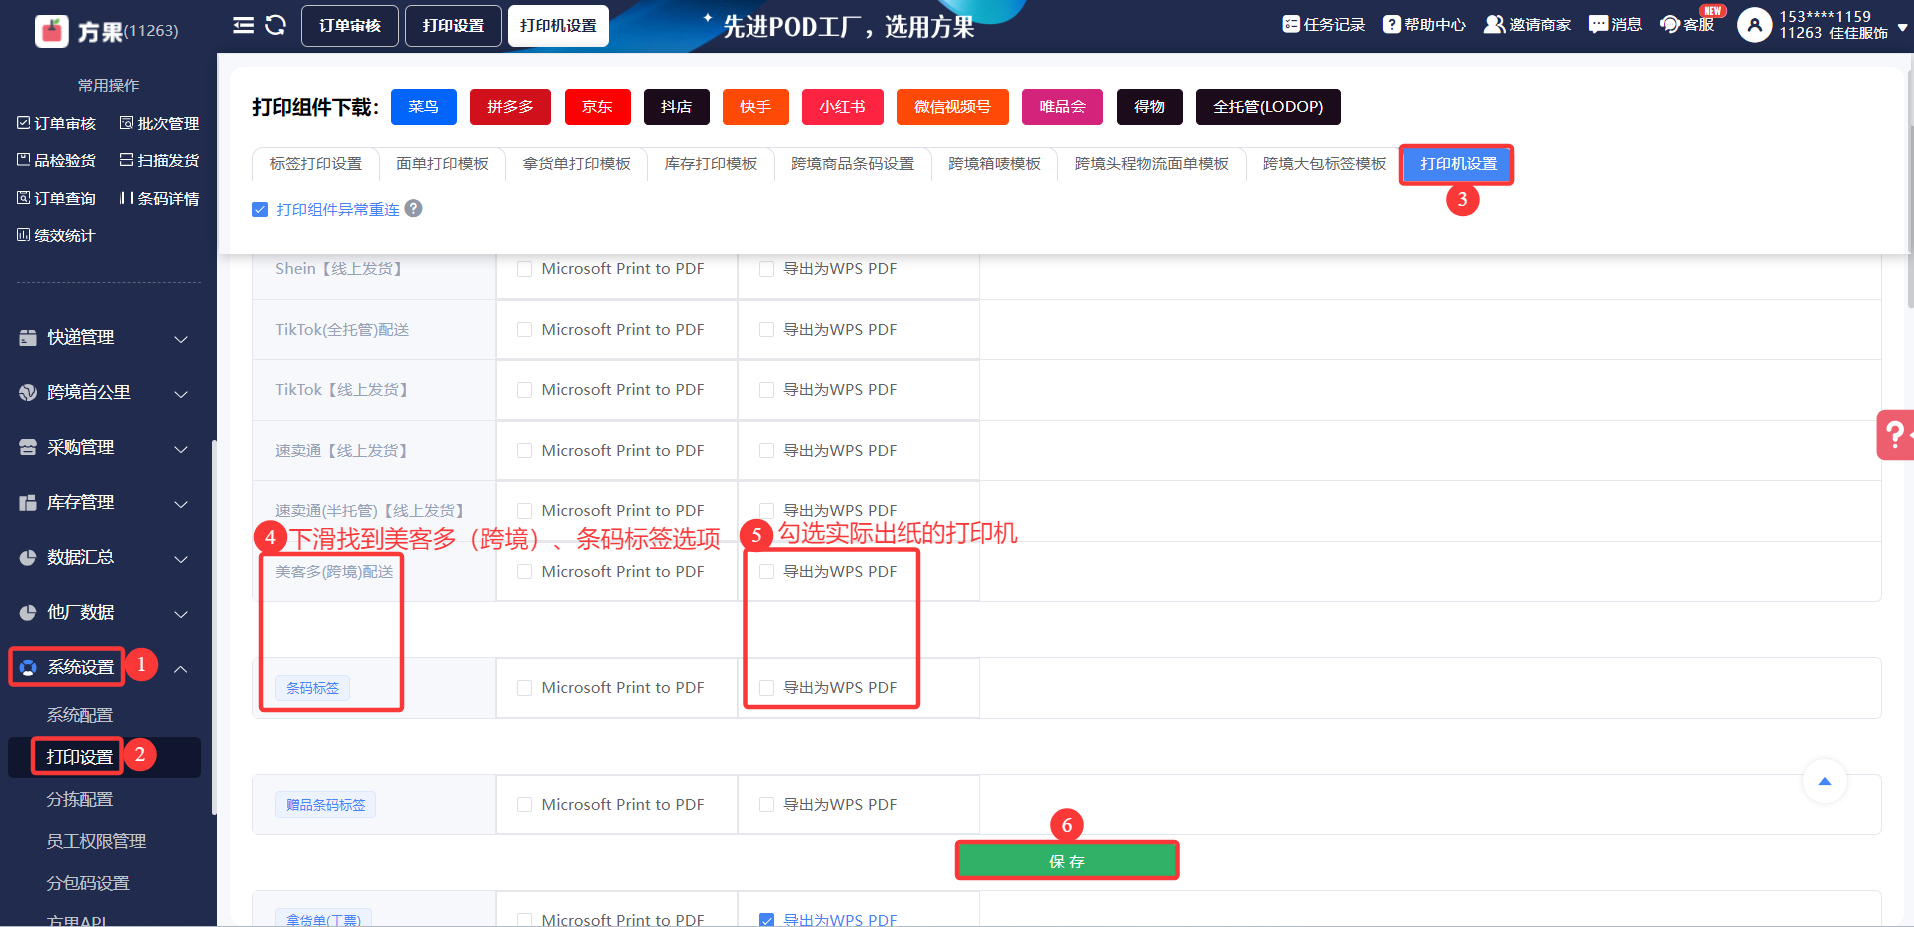Screen dimensions: 1914x927
Task: Select the blue 打印机设置 tab
Action: click(x=1458, y=164)
